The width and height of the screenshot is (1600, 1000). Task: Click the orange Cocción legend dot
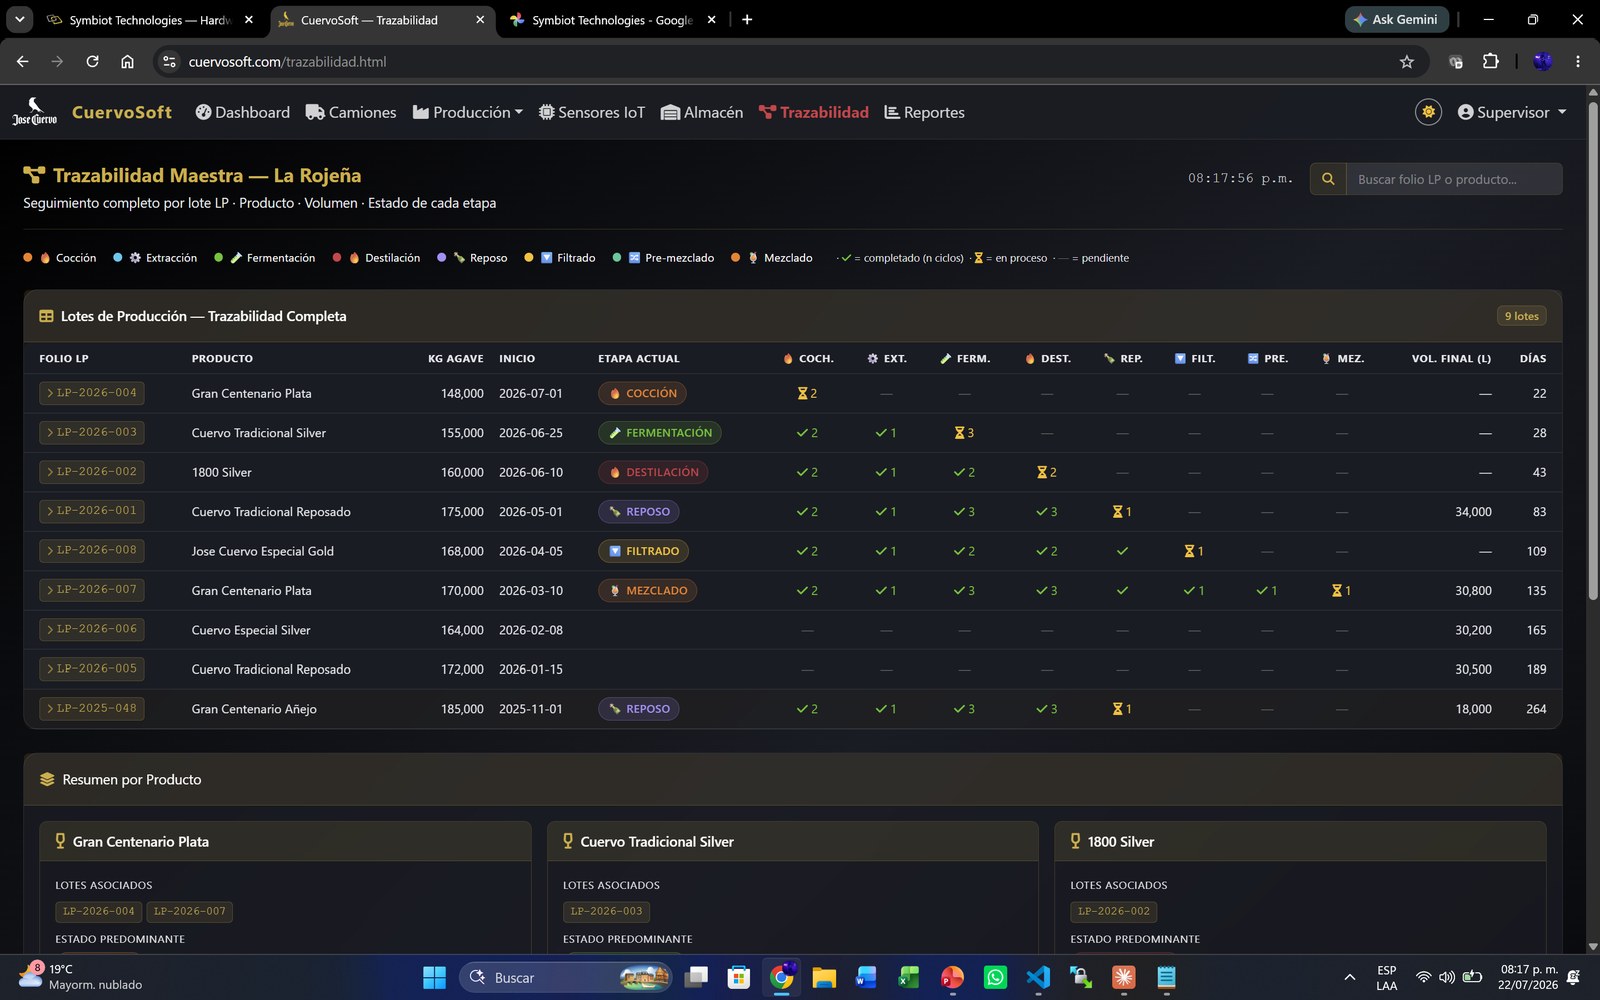(x=28, y=257)
